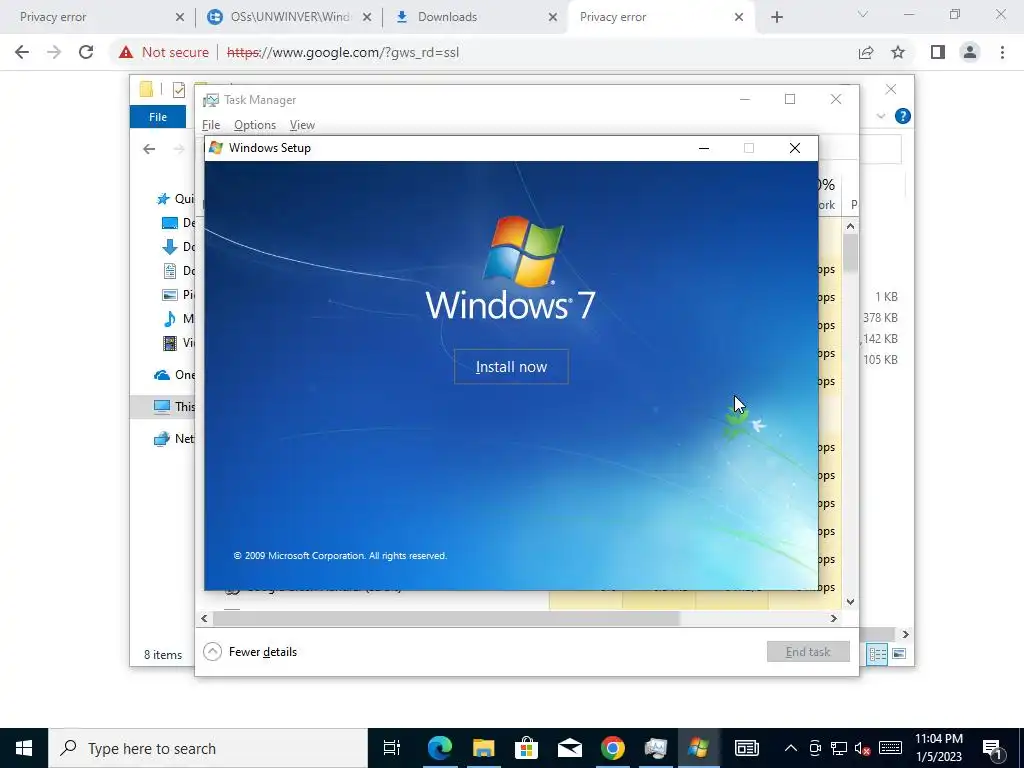The image size is (1024, 768).
Task: Select Music in File Explorer sidebar
Action: [x=178, y=319]
